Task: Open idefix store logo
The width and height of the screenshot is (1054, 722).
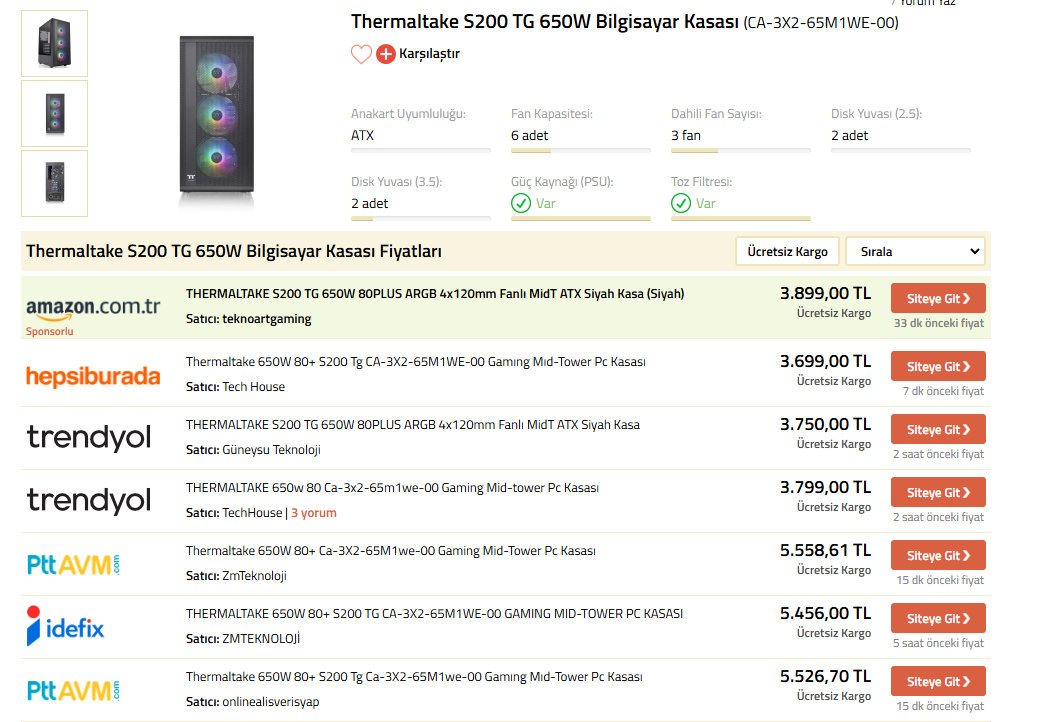Action: point(65,627)
